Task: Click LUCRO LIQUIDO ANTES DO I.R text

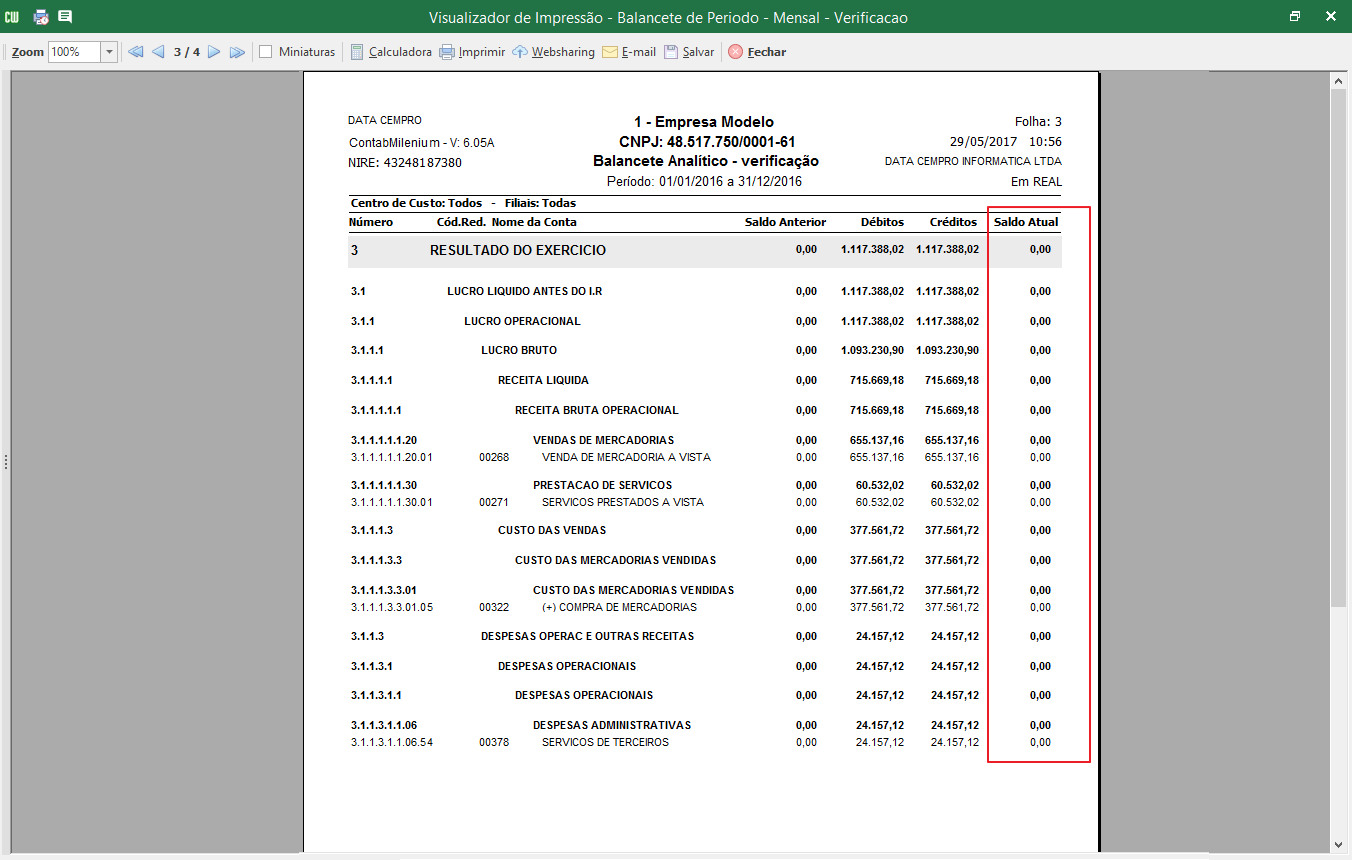Action: coord(525,292)
